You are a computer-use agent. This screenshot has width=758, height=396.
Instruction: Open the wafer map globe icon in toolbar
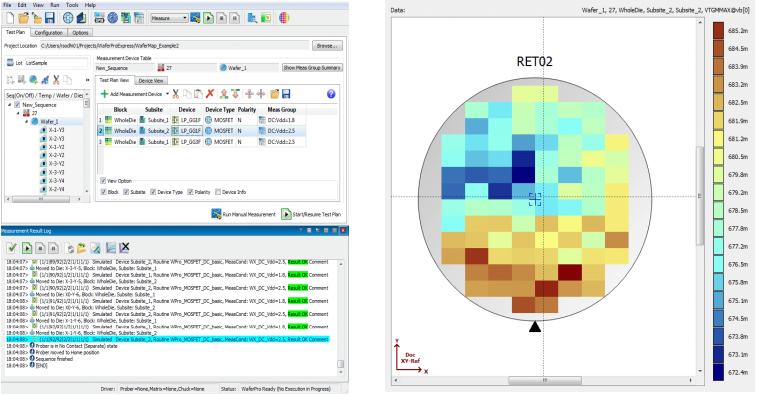[x=68, y=18]
